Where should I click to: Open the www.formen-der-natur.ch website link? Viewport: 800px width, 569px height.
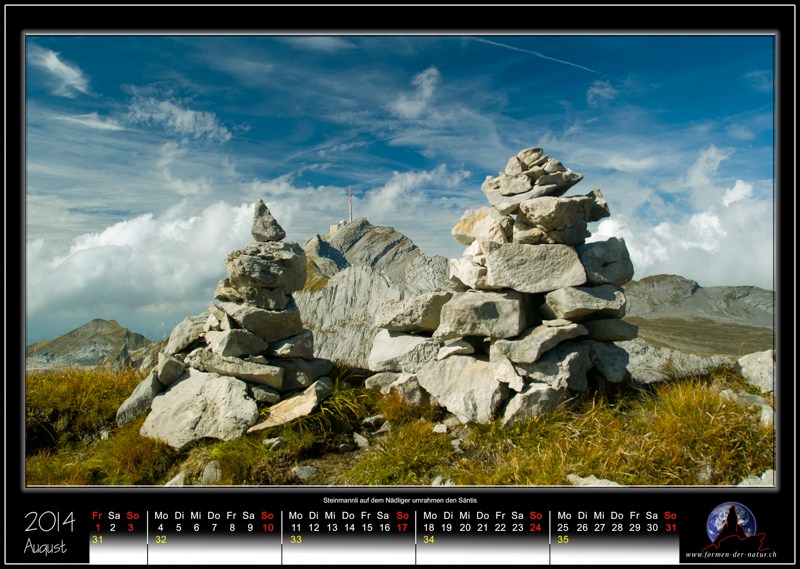[730, 554]
